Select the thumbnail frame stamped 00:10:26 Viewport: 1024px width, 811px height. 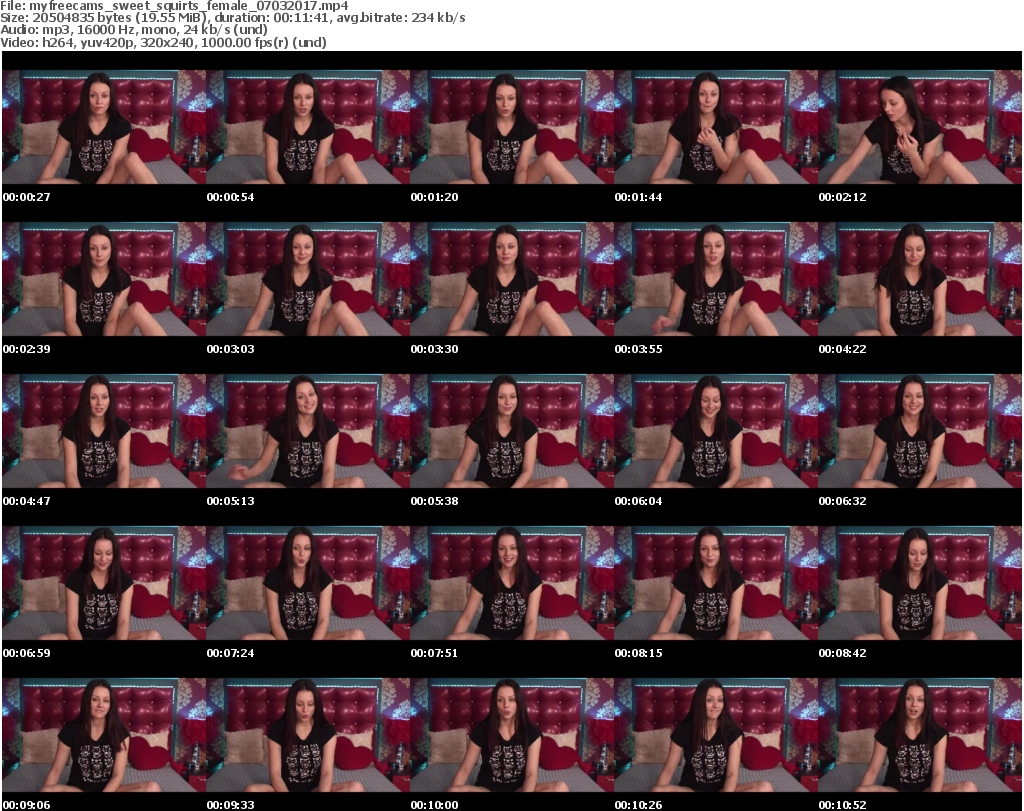(x=716, y=735)
